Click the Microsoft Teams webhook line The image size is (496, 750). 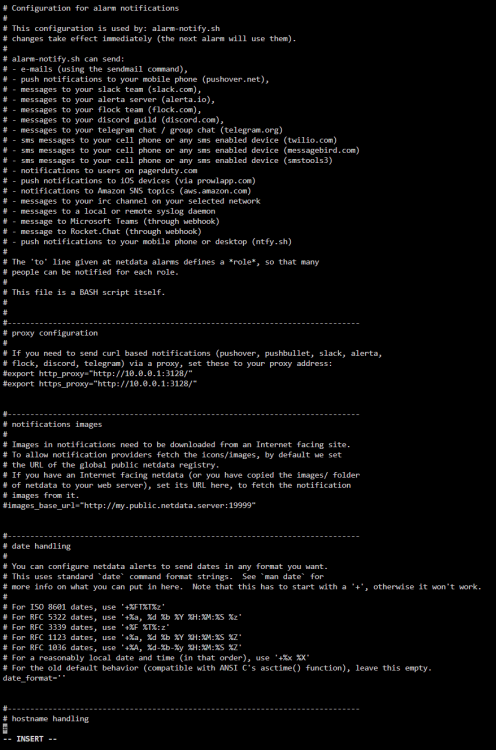[x=111, y=221]
